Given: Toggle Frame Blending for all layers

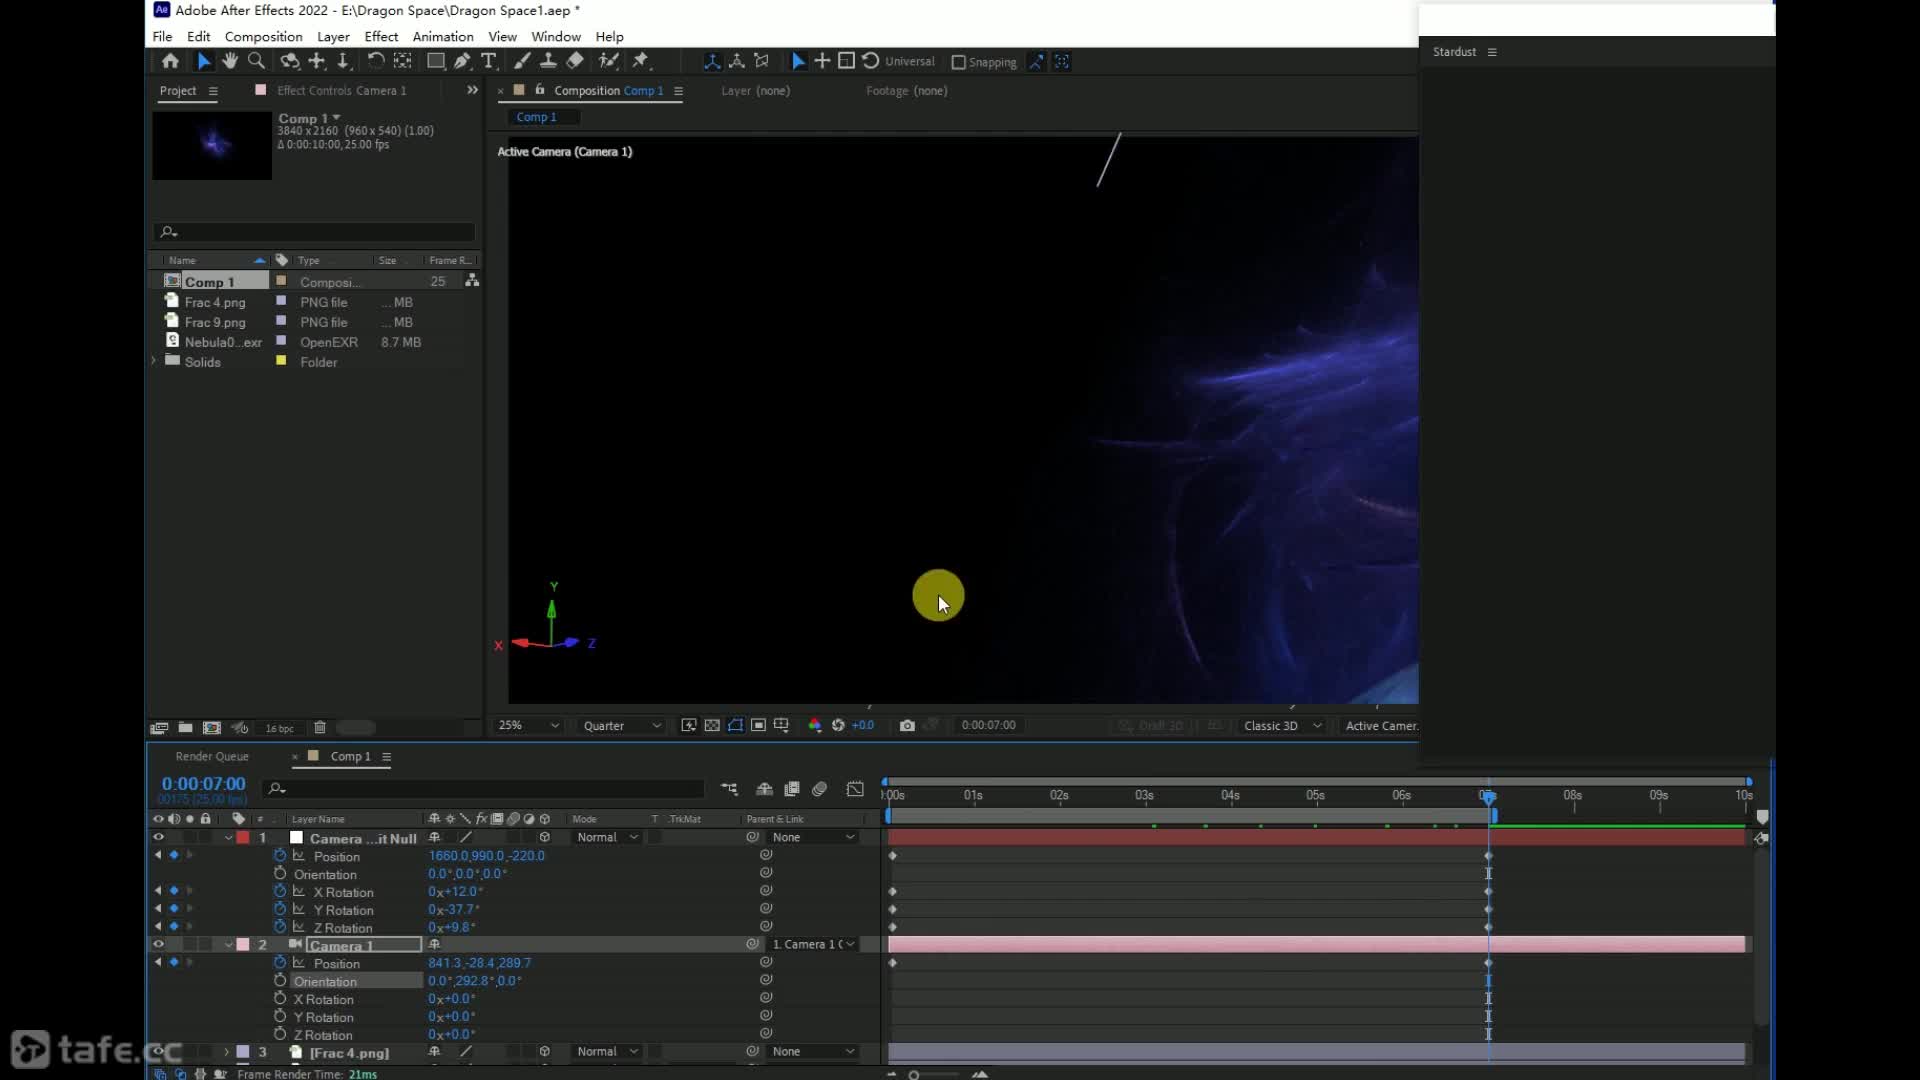Looking at the screenshot, I should [x=792, y=789].
